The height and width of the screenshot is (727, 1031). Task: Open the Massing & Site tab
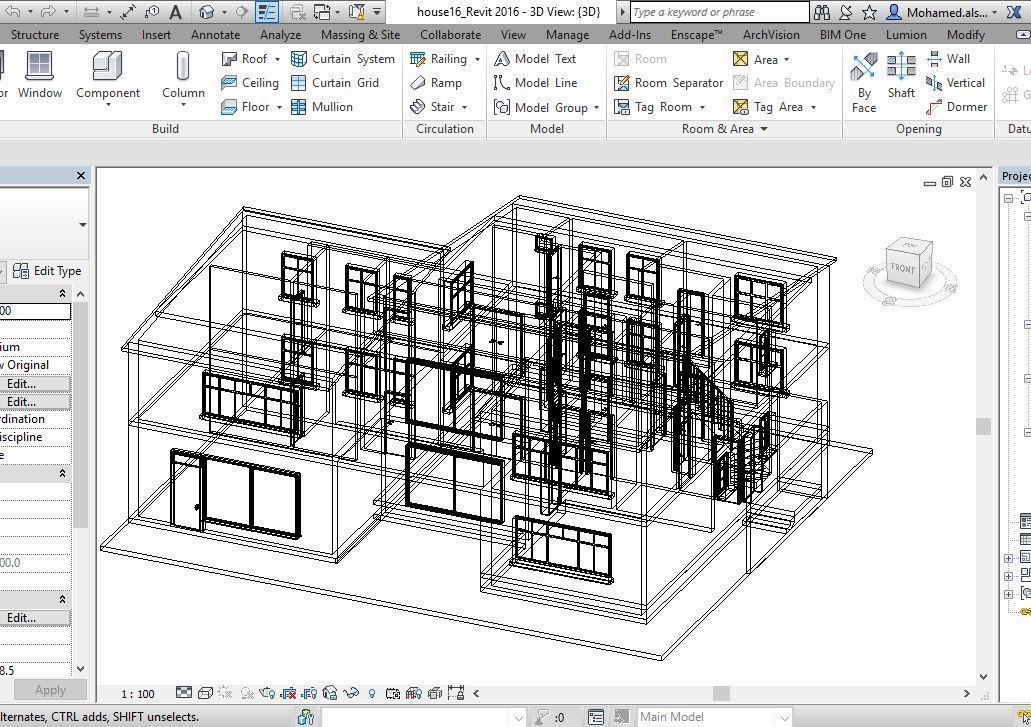point(360,35)
